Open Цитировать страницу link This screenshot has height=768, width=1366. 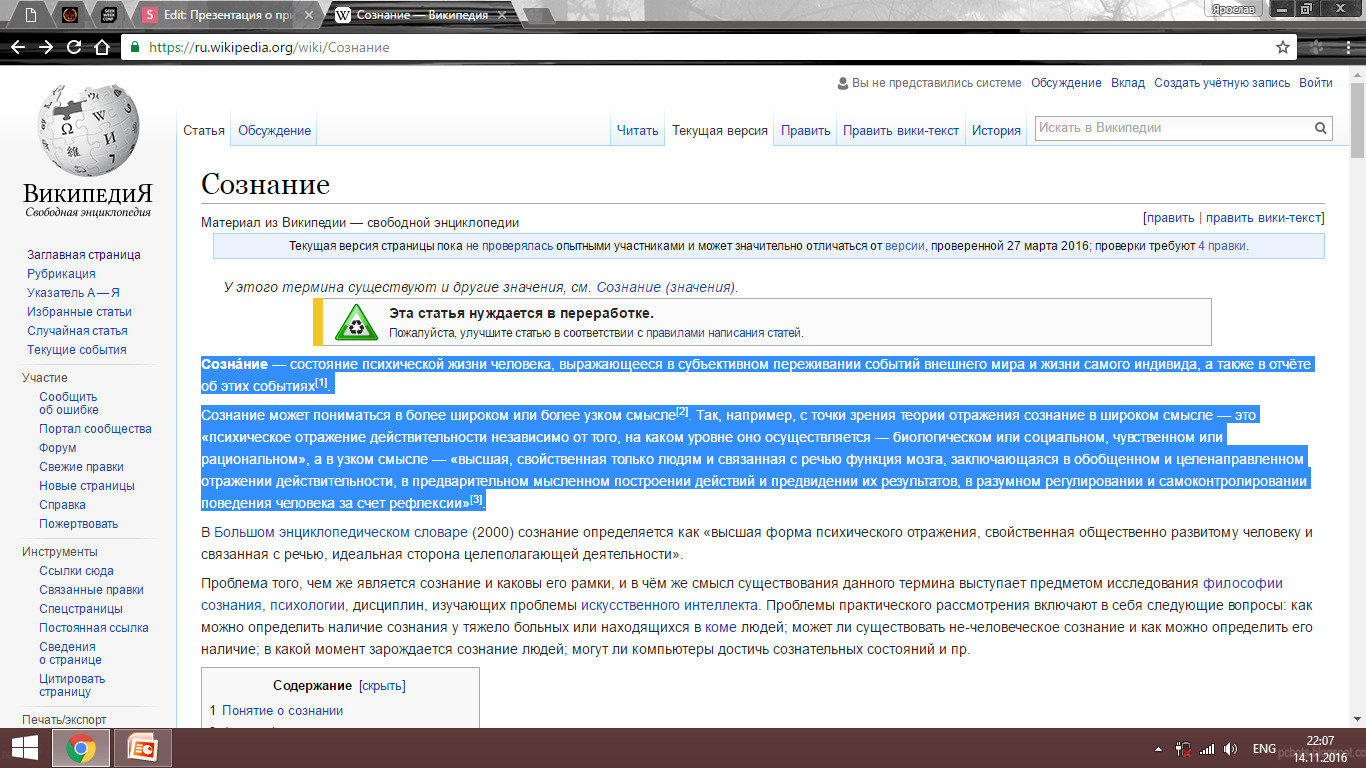[x=72, y=685]
